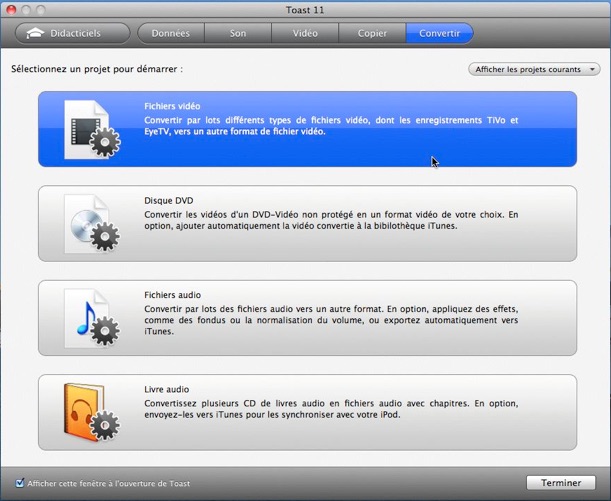Choose the Livre audio project title
611x501 pixels.
tap(166, 389)
